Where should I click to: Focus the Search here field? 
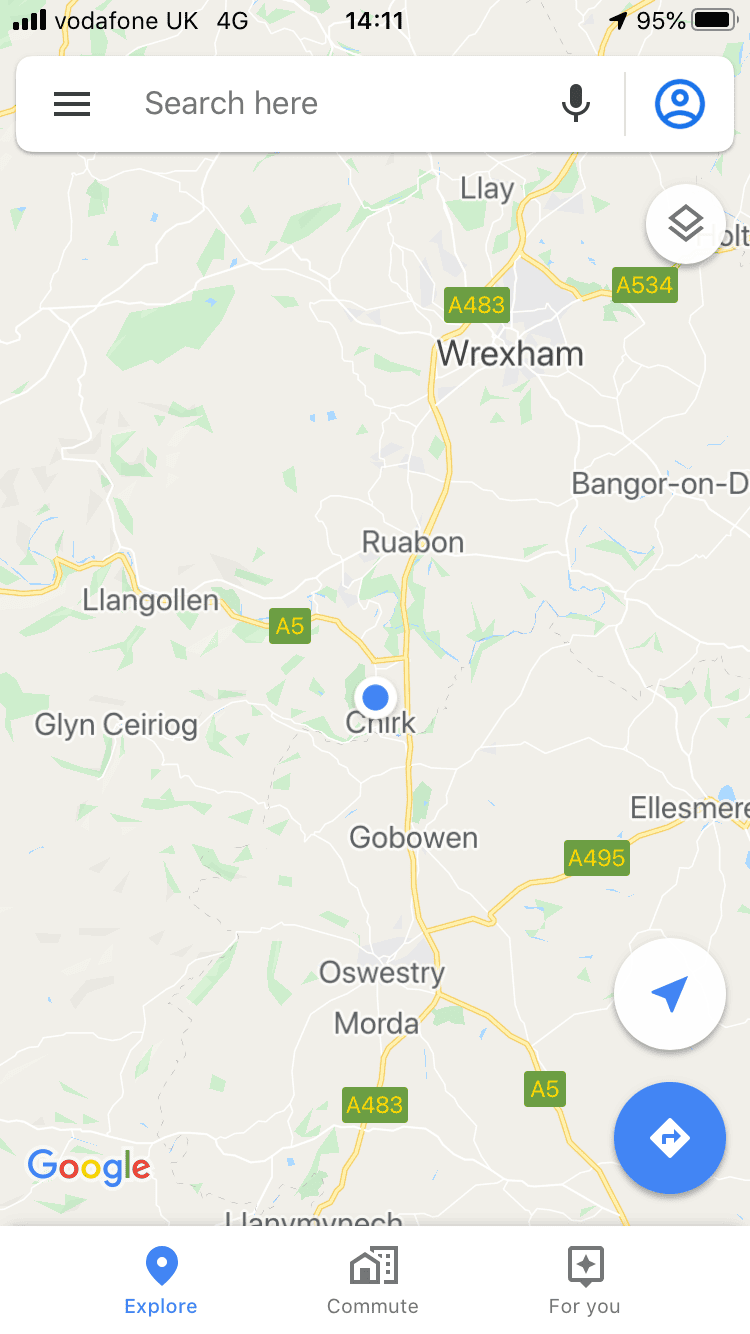click(x=340, y=104)
